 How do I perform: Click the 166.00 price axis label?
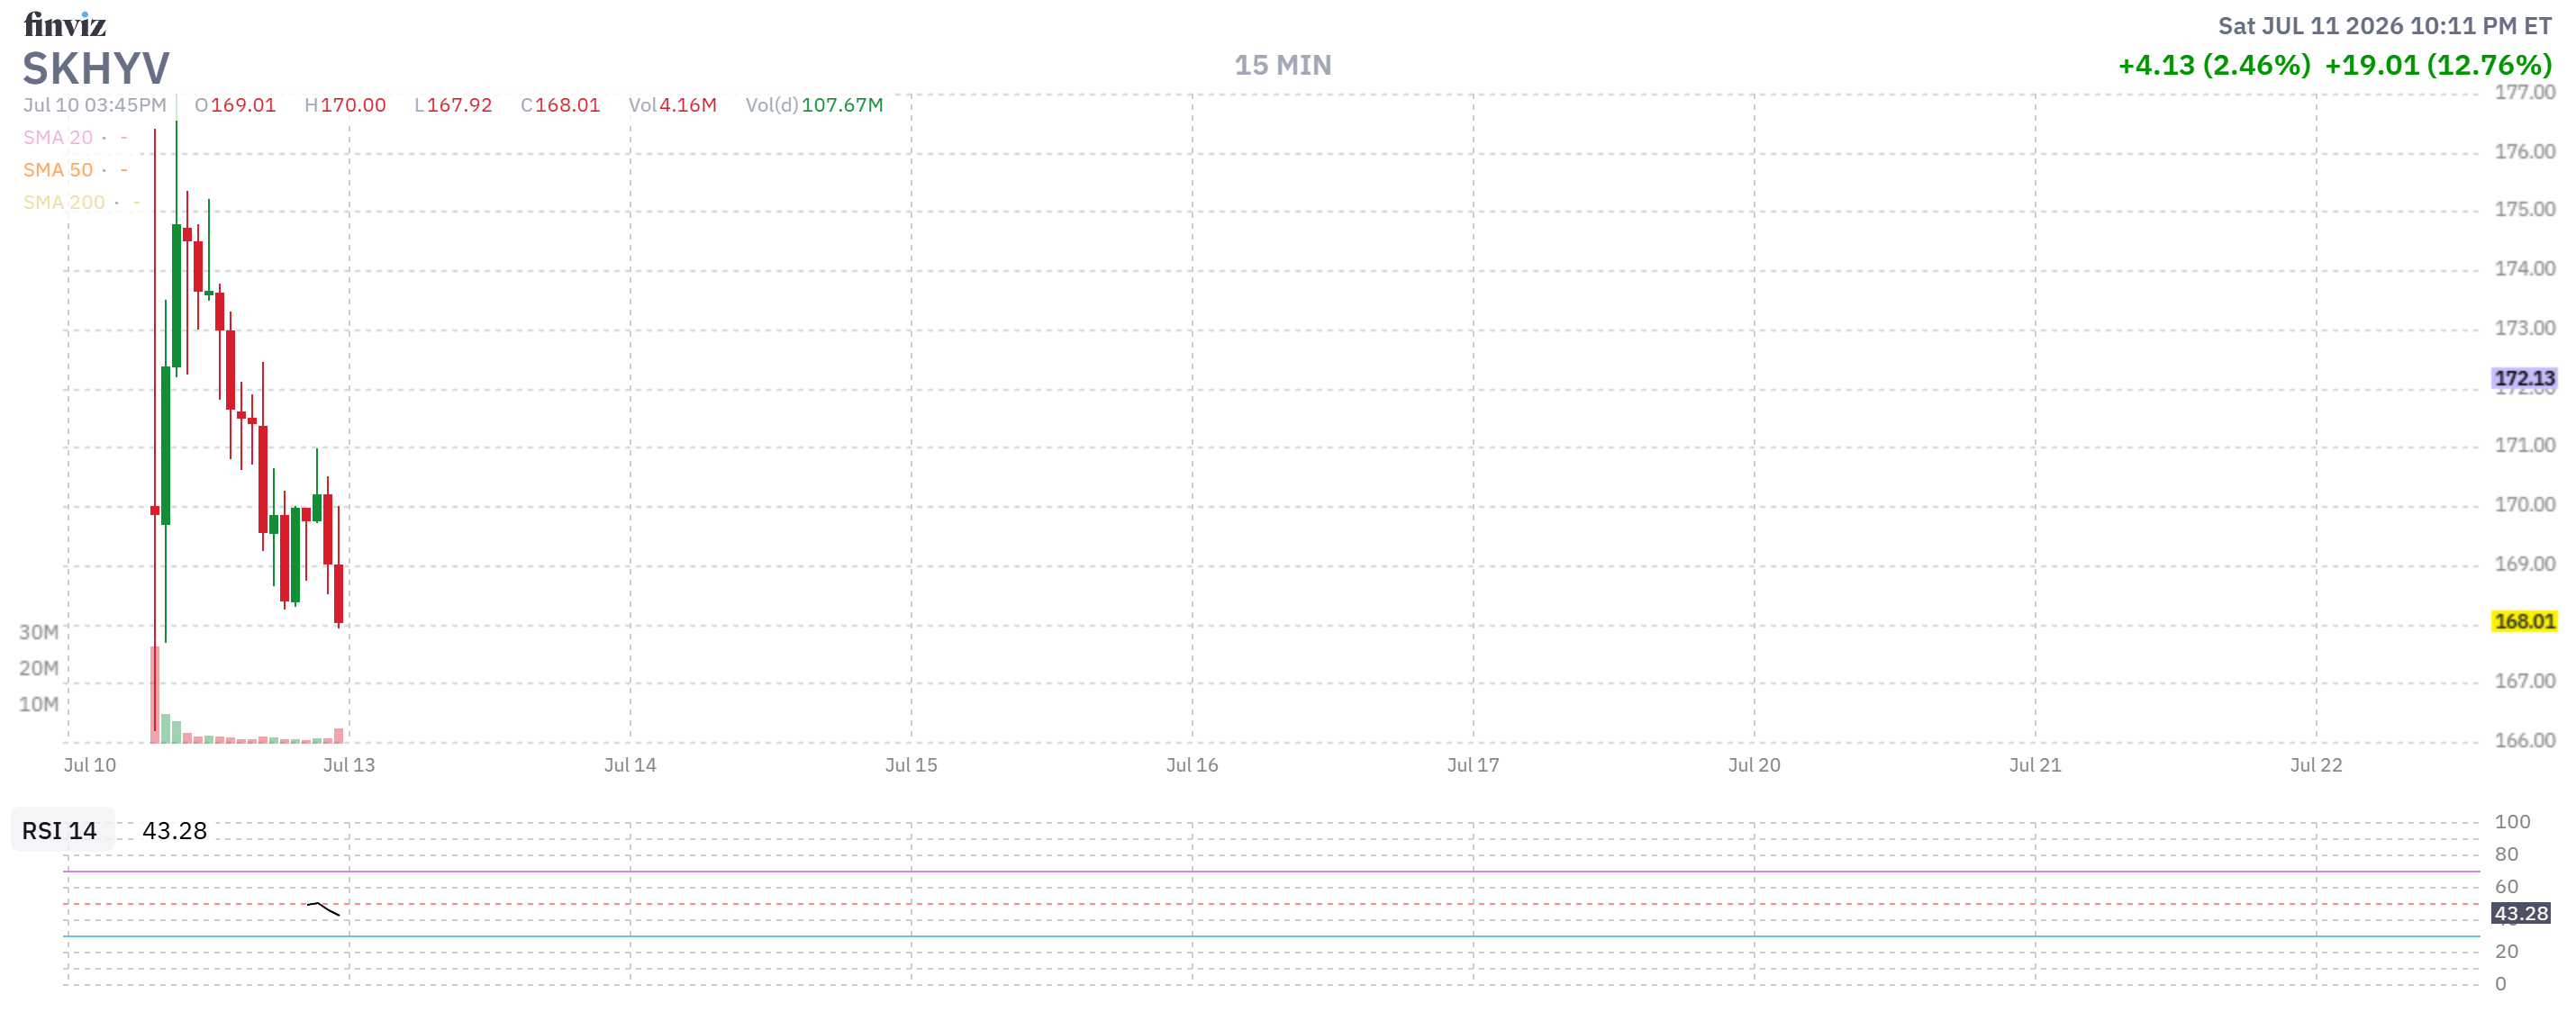2524,740
